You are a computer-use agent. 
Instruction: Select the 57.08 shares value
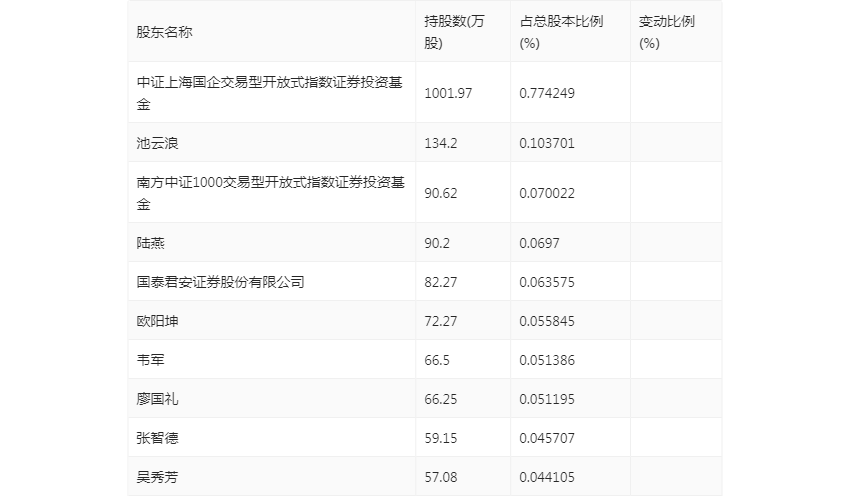pyautogui.click(x=440, y=477)
